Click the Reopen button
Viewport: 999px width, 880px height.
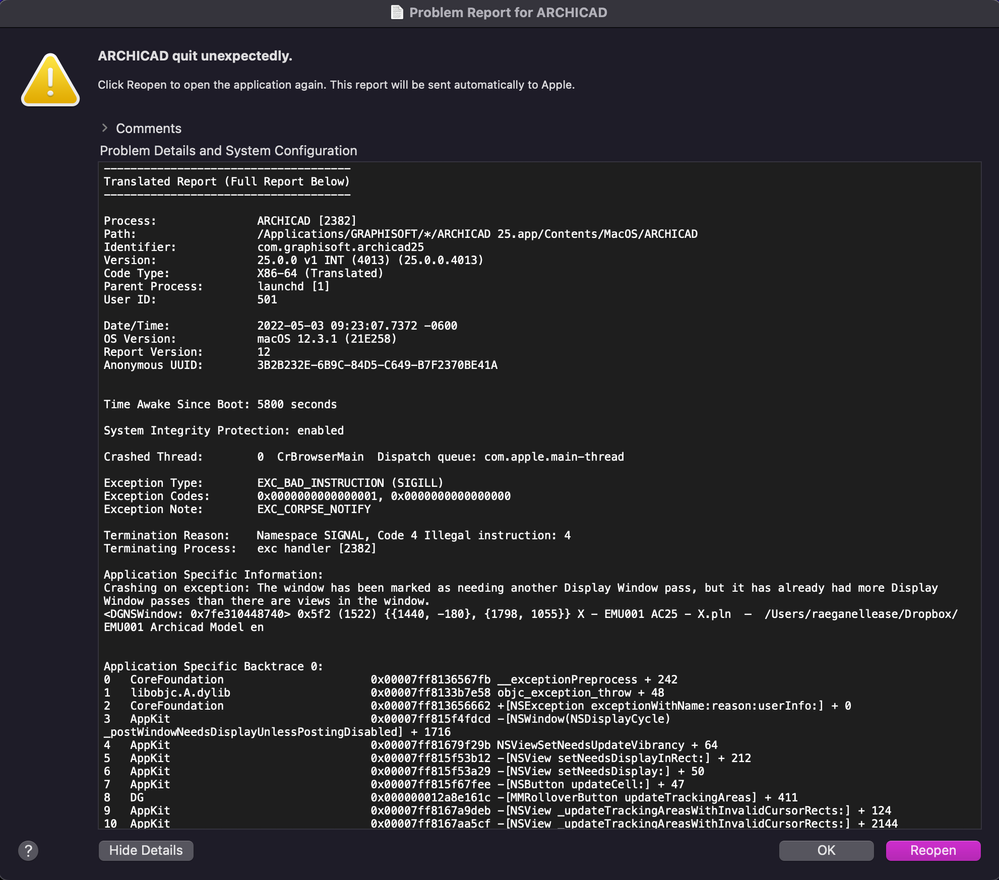(x=933, y=850)
